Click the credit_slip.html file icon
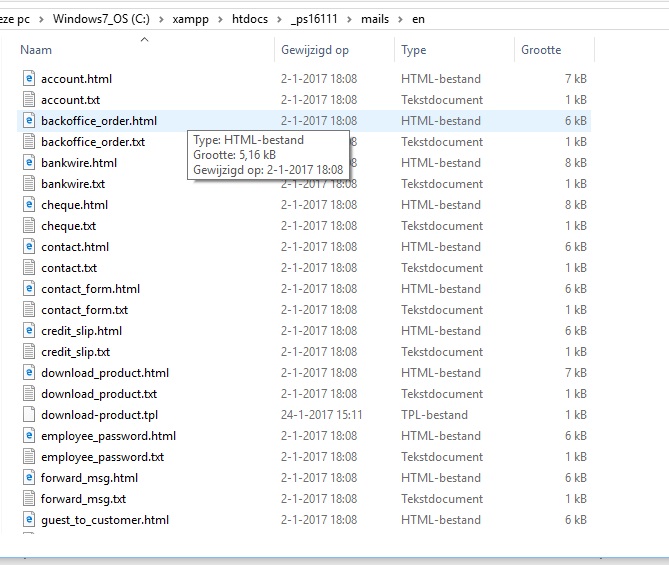 (x=29, y=330)
